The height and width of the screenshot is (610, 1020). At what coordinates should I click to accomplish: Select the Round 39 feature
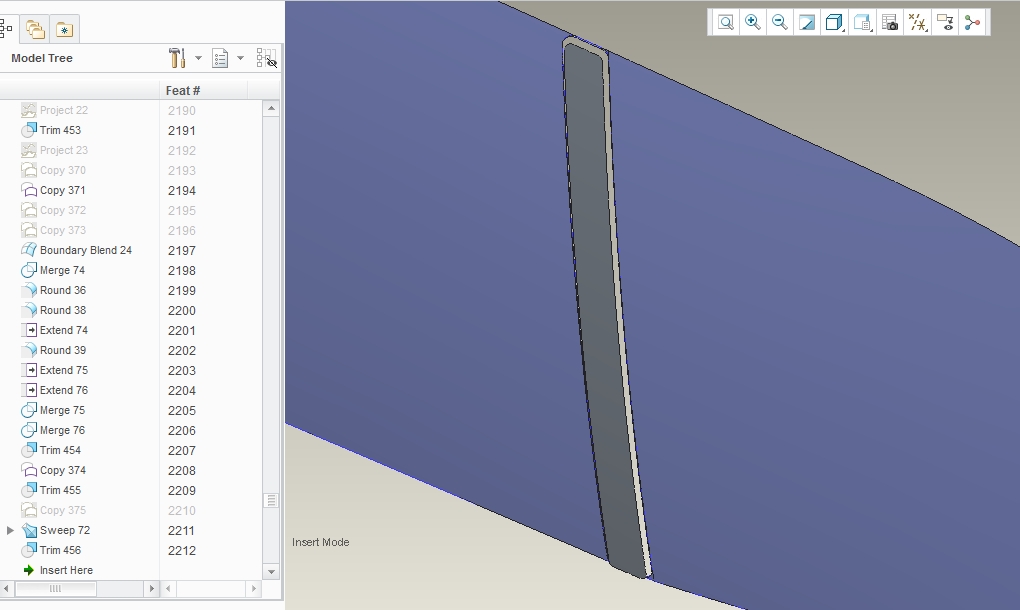(x=62, y=351)
